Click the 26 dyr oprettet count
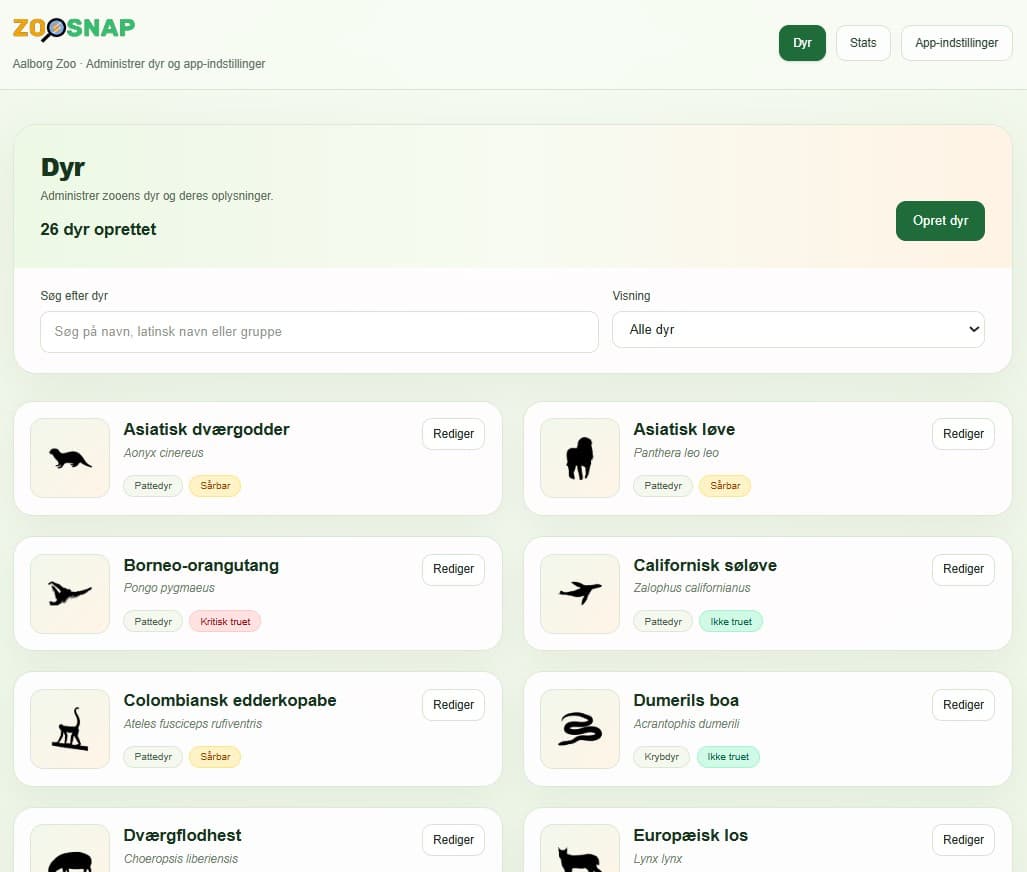1027x872 pixels. click(98, 229)
